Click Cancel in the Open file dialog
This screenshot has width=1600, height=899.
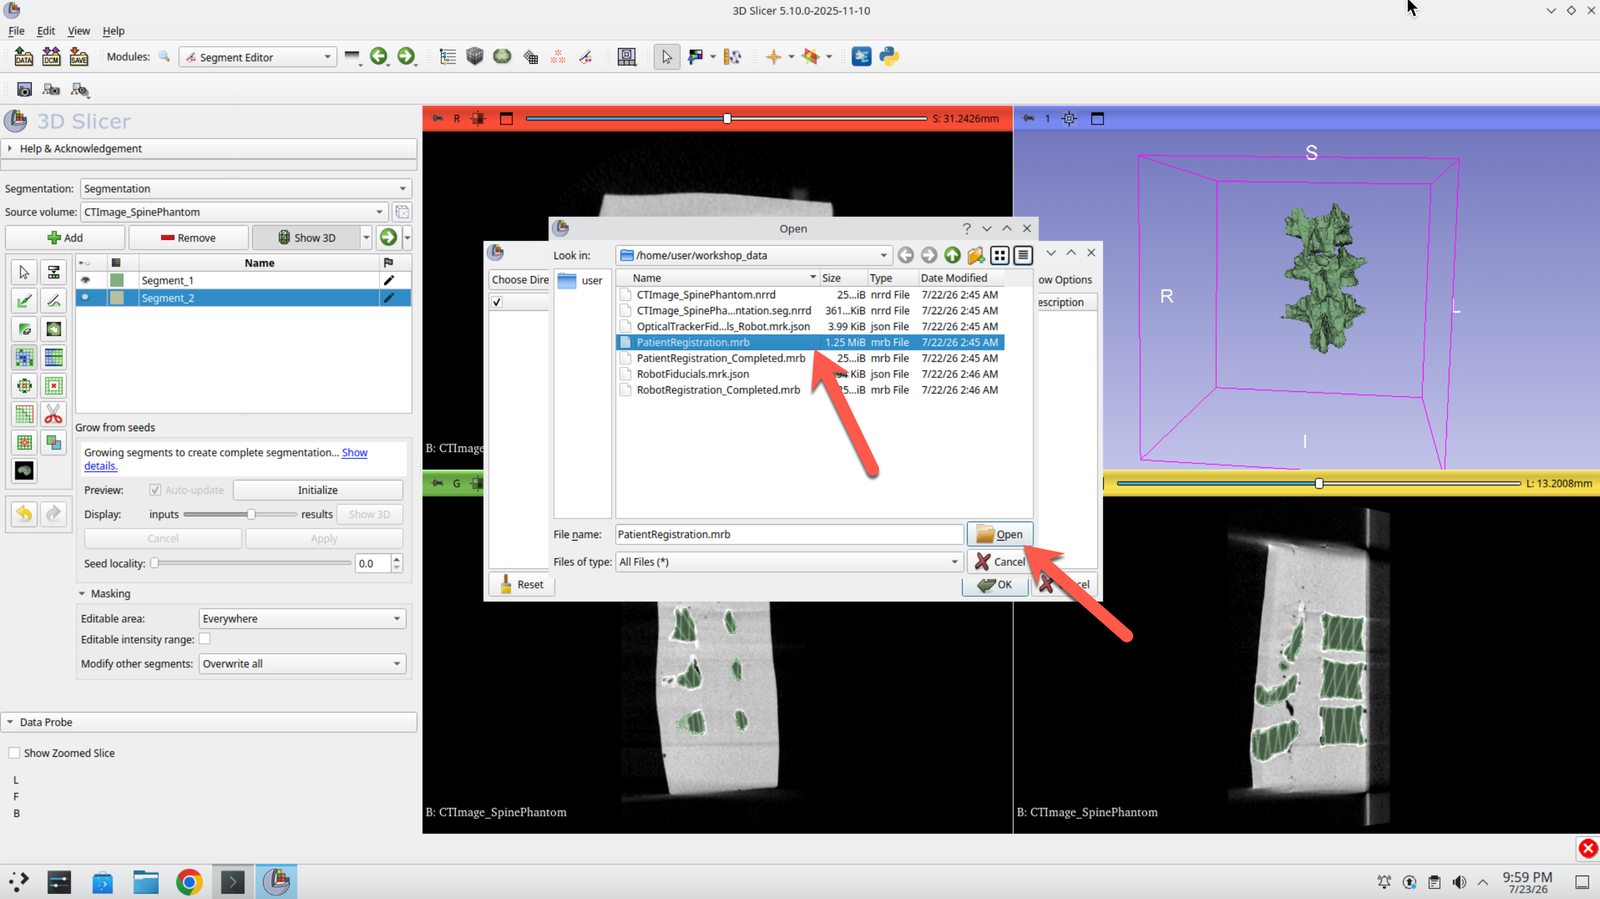999,562
